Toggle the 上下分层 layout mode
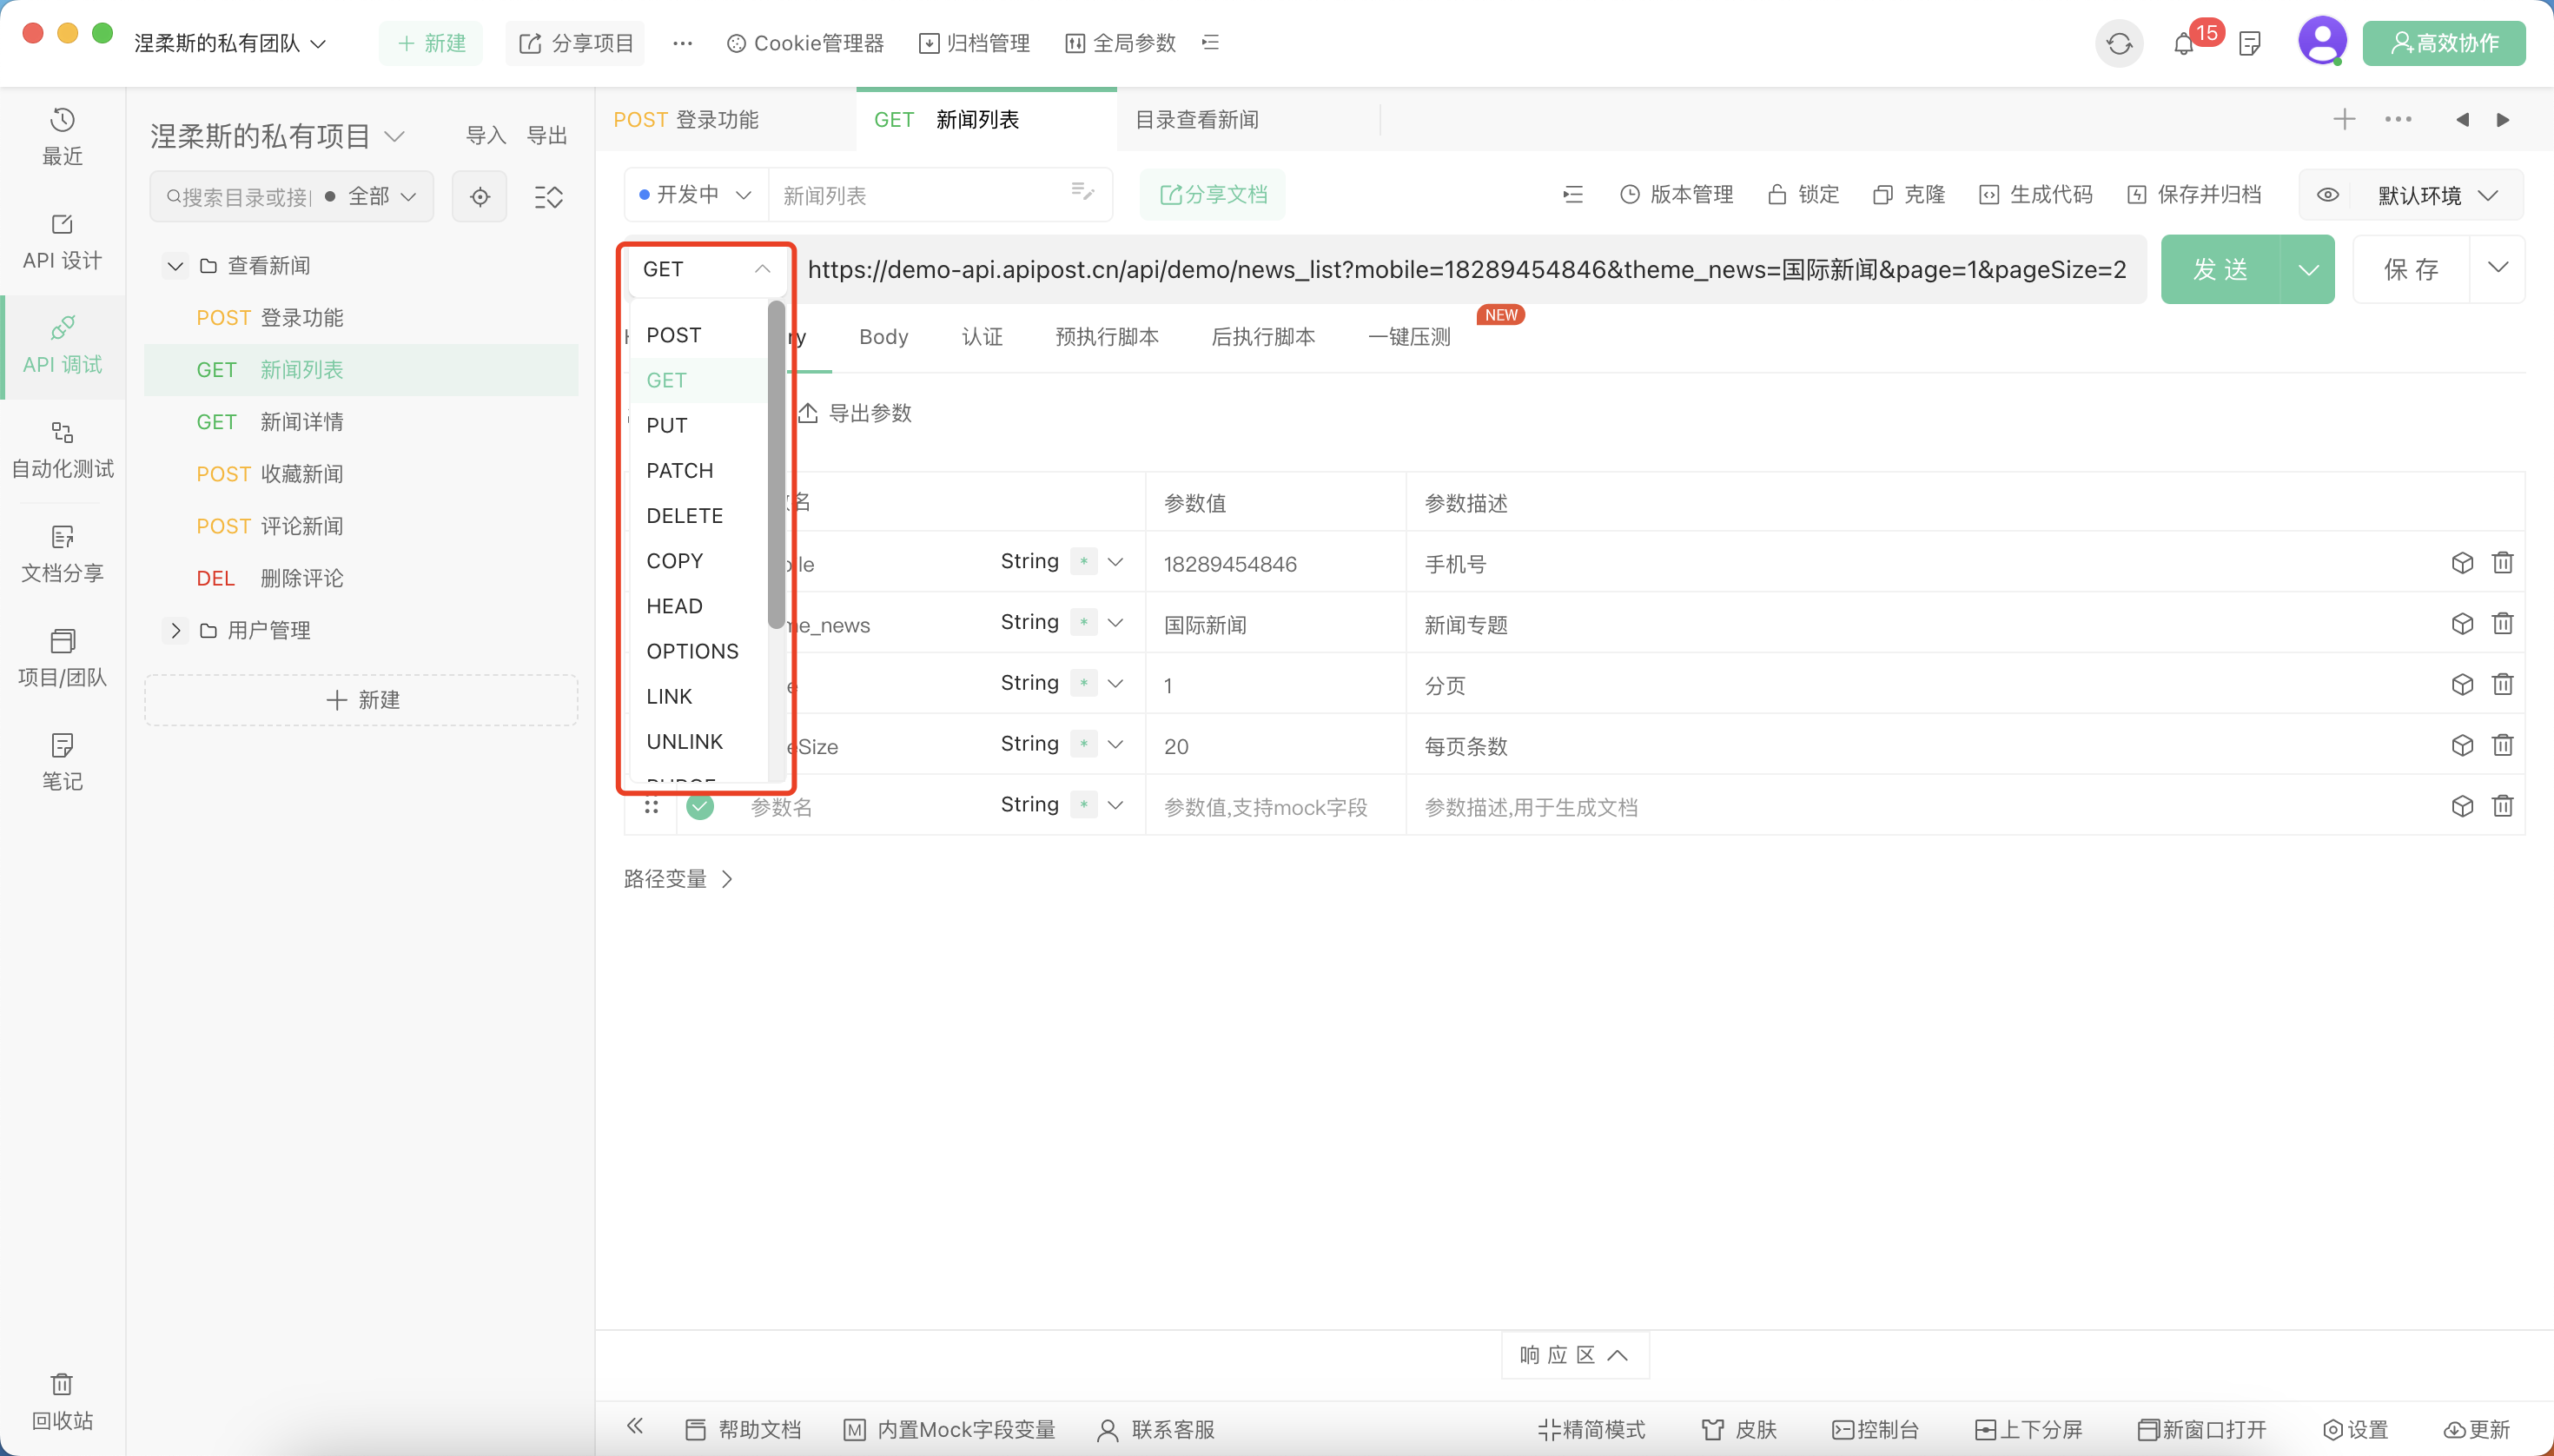The image size is (2554, 1456). 2036,1430
